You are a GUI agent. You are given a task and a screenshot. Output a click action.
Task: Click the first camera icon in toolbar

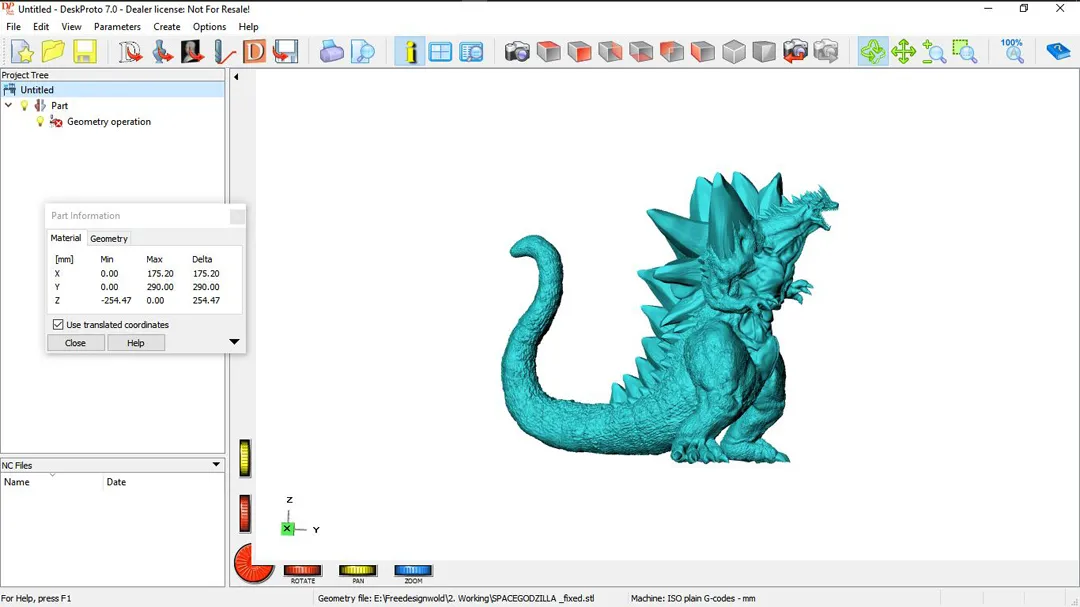517,52
